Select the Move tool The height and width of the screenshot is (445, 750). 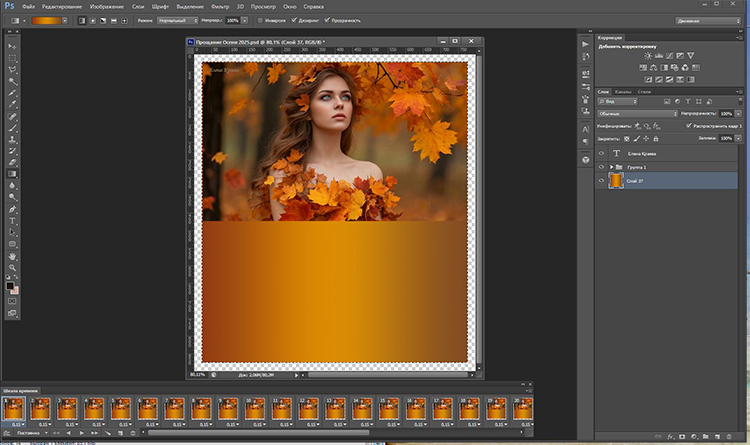pos(13,46)
